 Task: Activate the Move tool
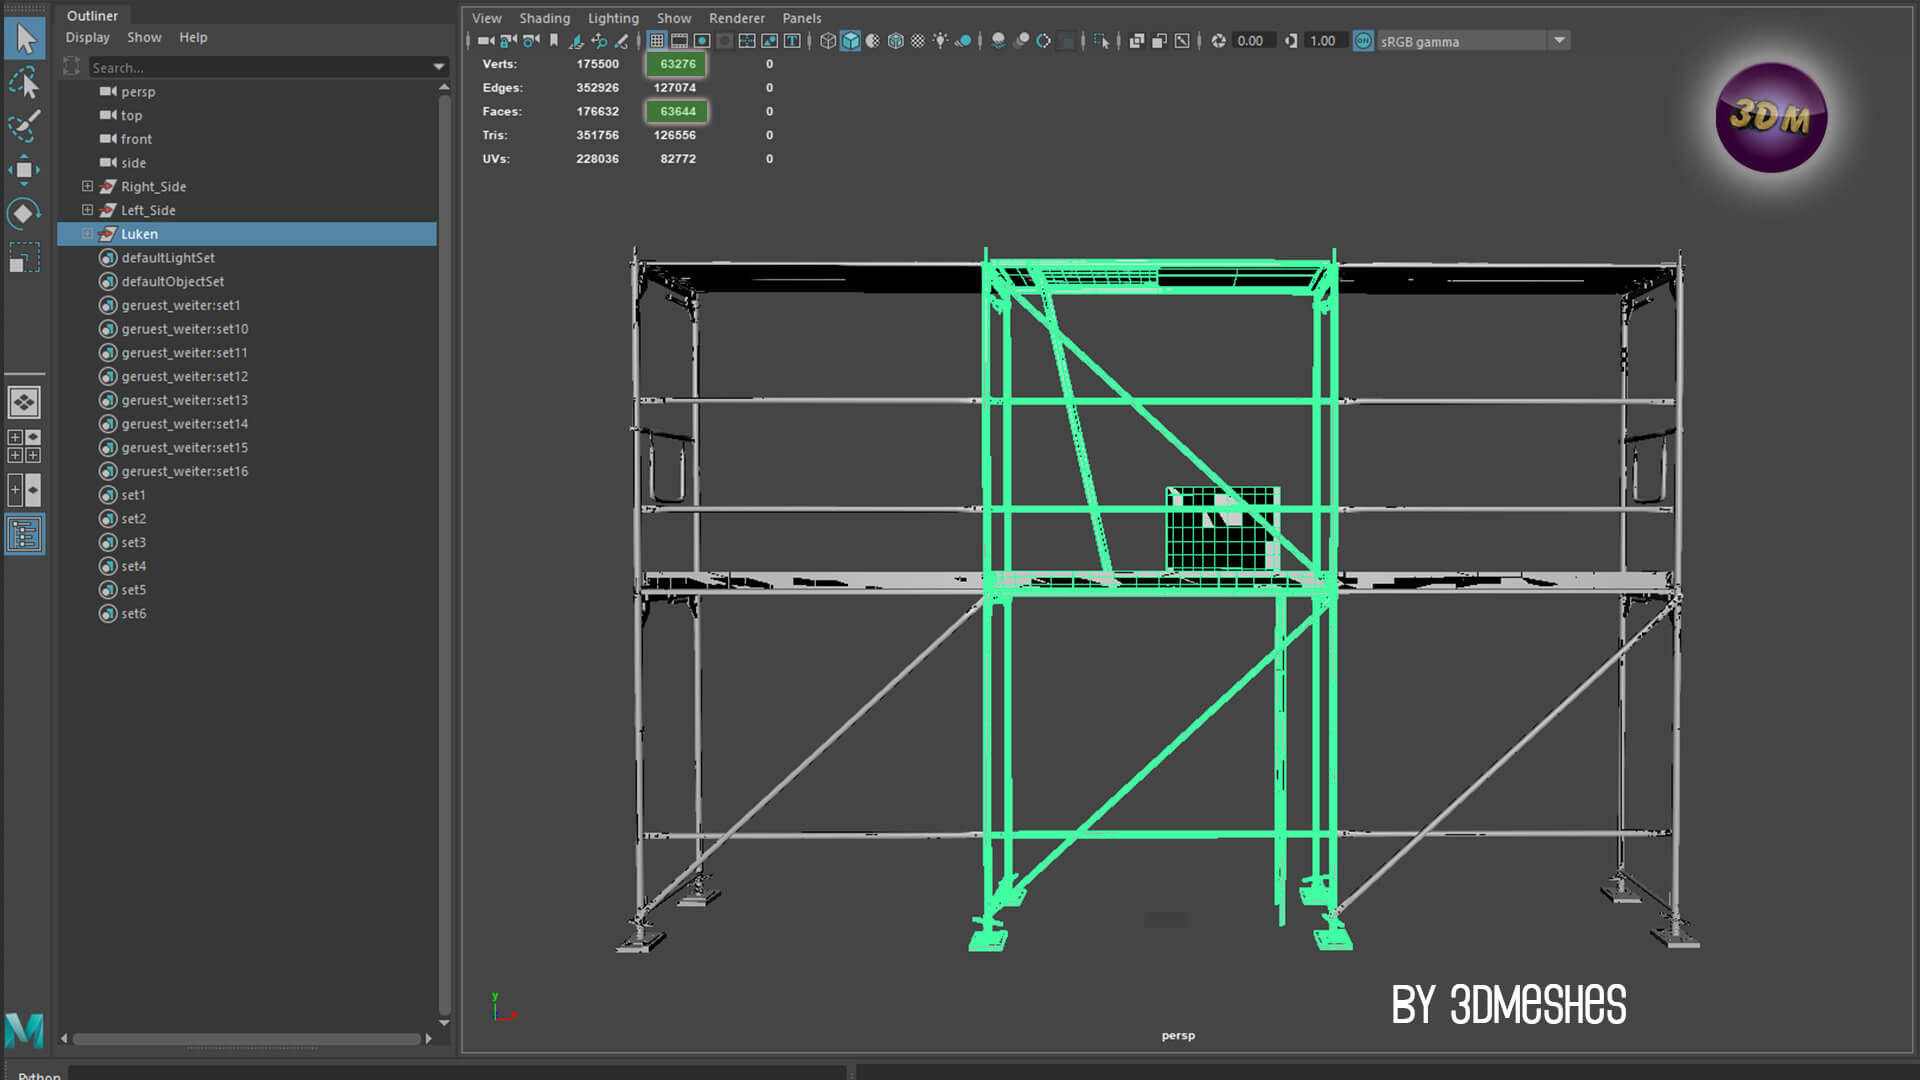point(25,170)
